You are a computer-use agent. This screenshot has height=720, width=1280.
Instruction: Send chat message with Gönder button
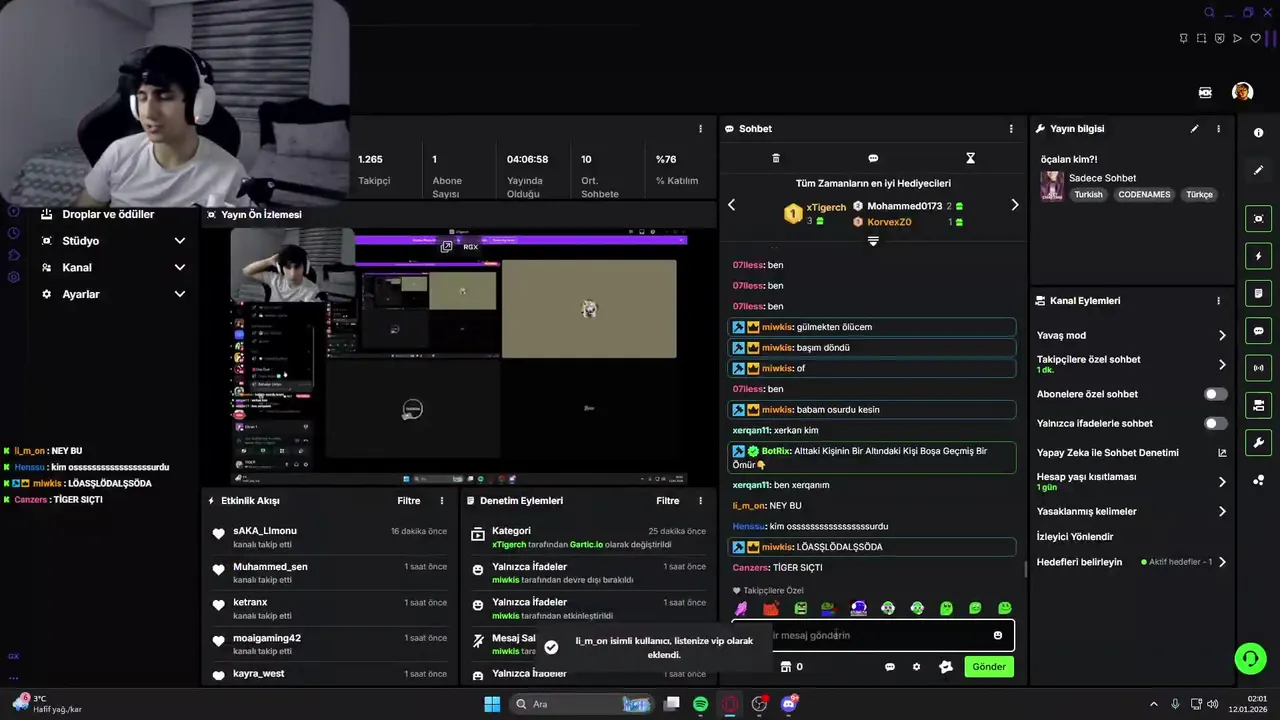[x=989, y=667]
